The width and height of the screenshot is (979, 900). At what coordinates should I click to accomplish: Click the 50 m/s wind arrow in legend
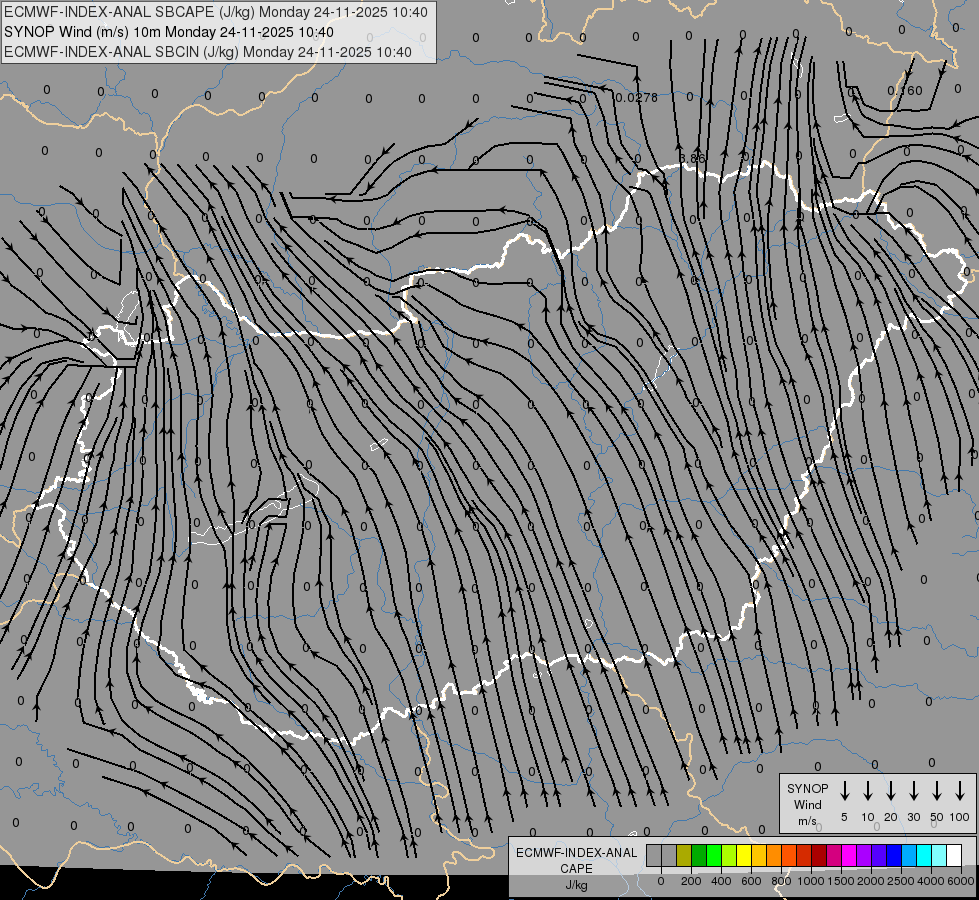pos(937,791)
